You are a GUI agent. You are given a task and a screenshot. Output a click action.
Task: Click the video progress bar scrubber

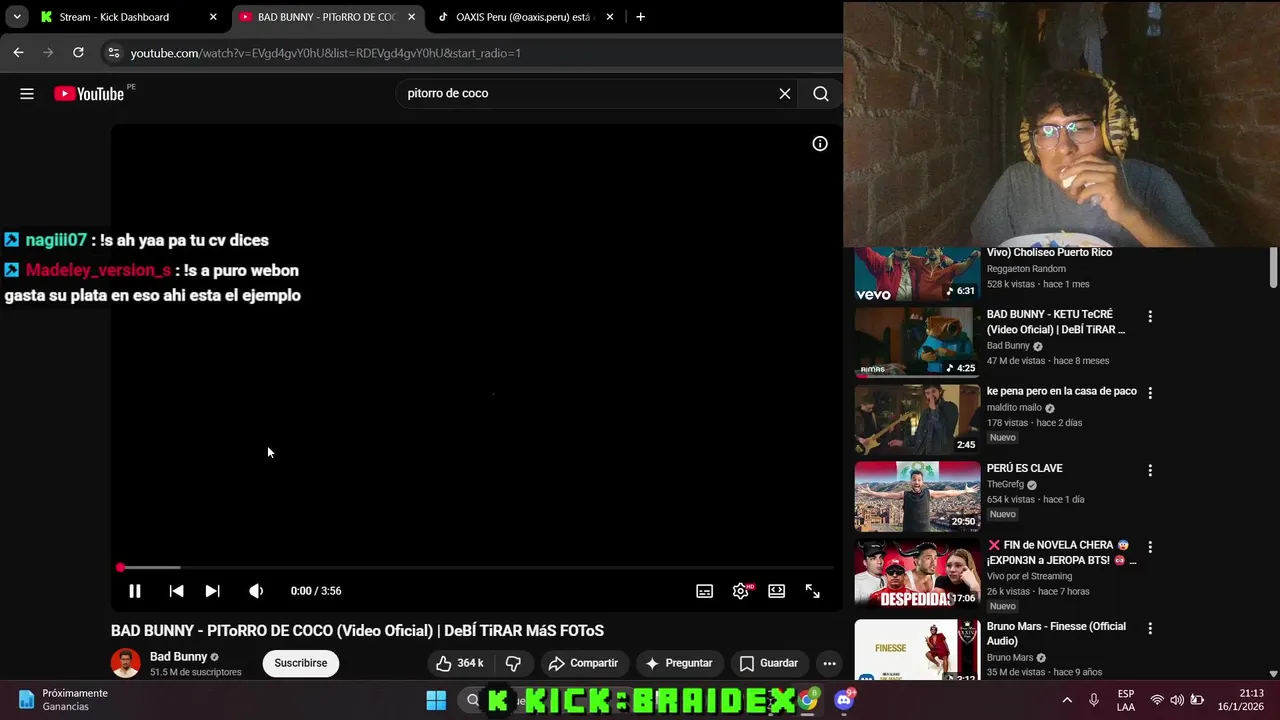point(120,567)
